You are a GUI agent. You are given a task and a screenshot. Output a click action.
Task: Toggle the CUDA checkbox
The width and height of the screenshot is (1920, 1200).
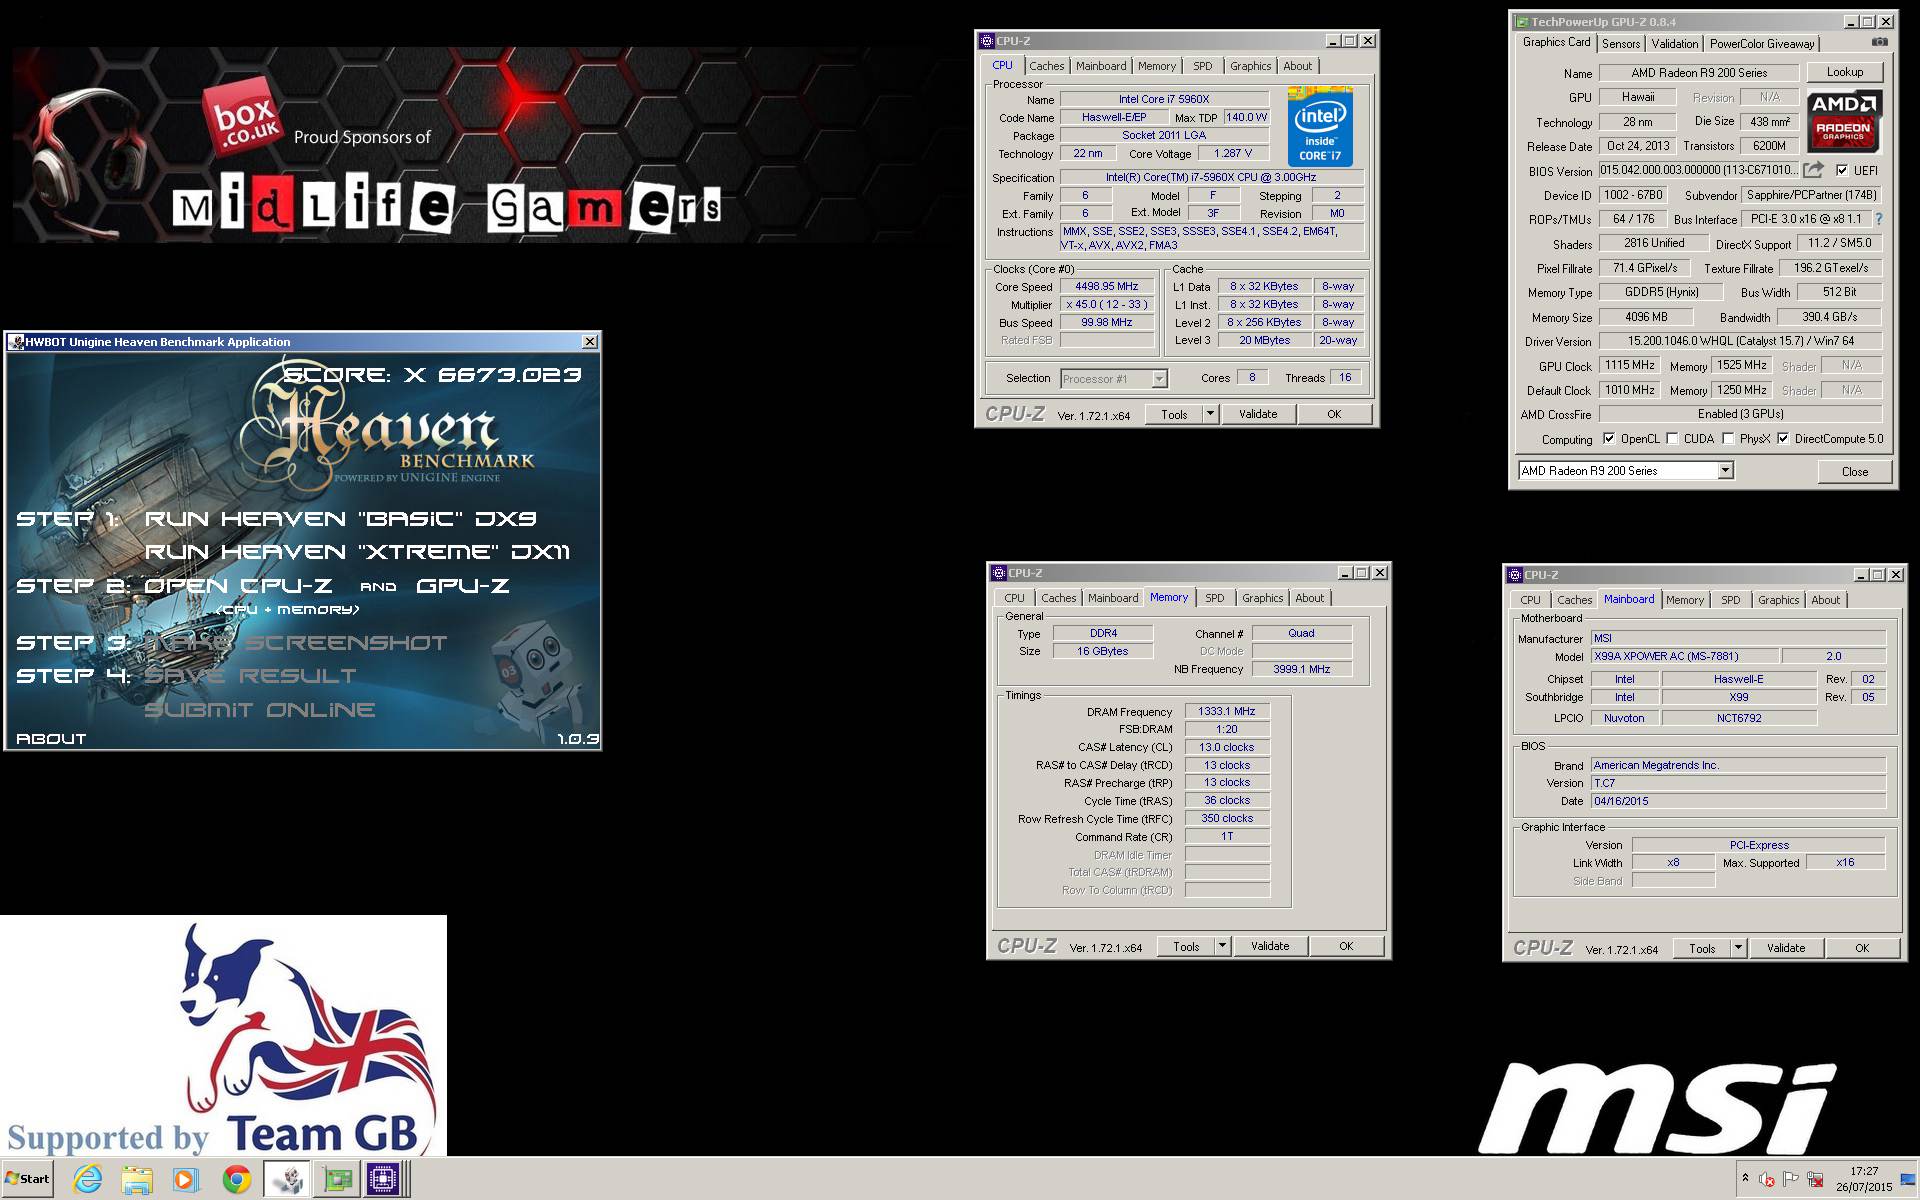(1672, 438)
